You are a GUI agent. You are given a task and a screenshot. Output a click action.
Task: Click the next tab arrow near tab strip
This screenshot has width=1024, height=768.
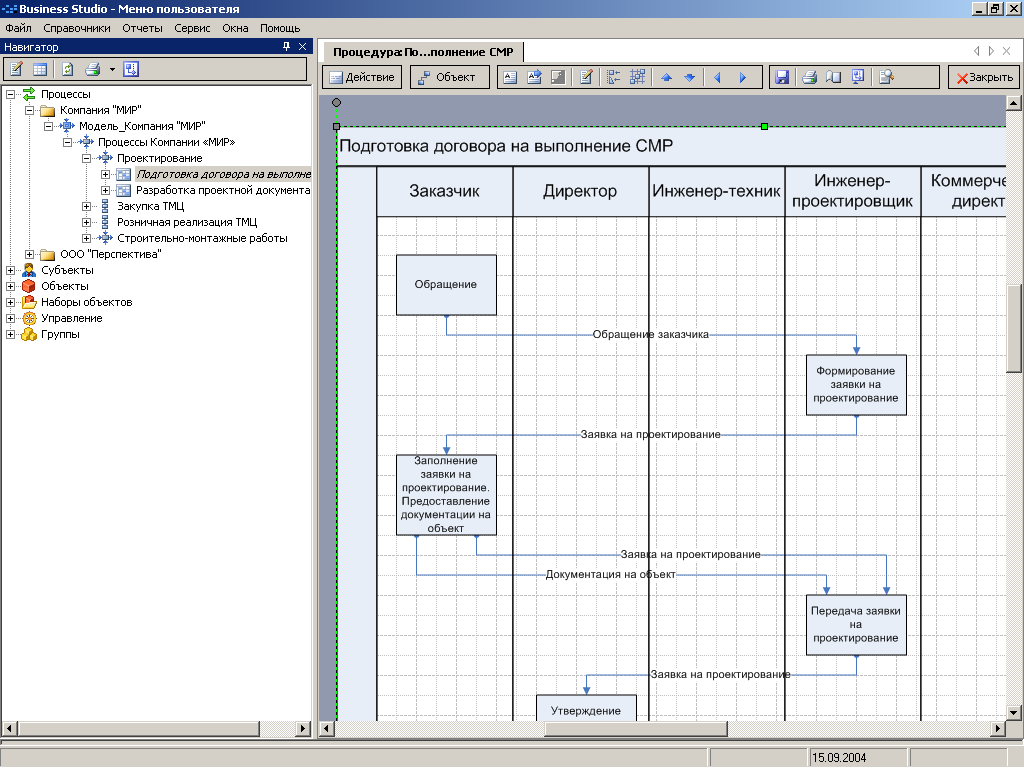coord(991,51)
